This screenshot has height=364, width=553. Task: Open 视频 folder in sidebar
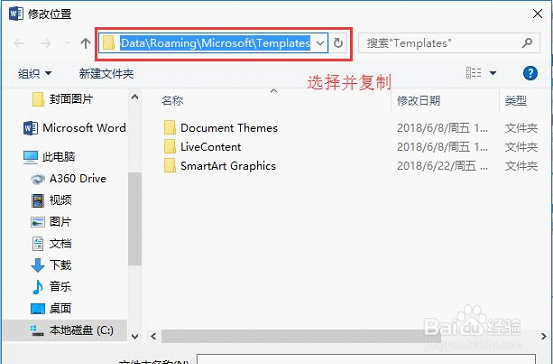click(51, 200)
